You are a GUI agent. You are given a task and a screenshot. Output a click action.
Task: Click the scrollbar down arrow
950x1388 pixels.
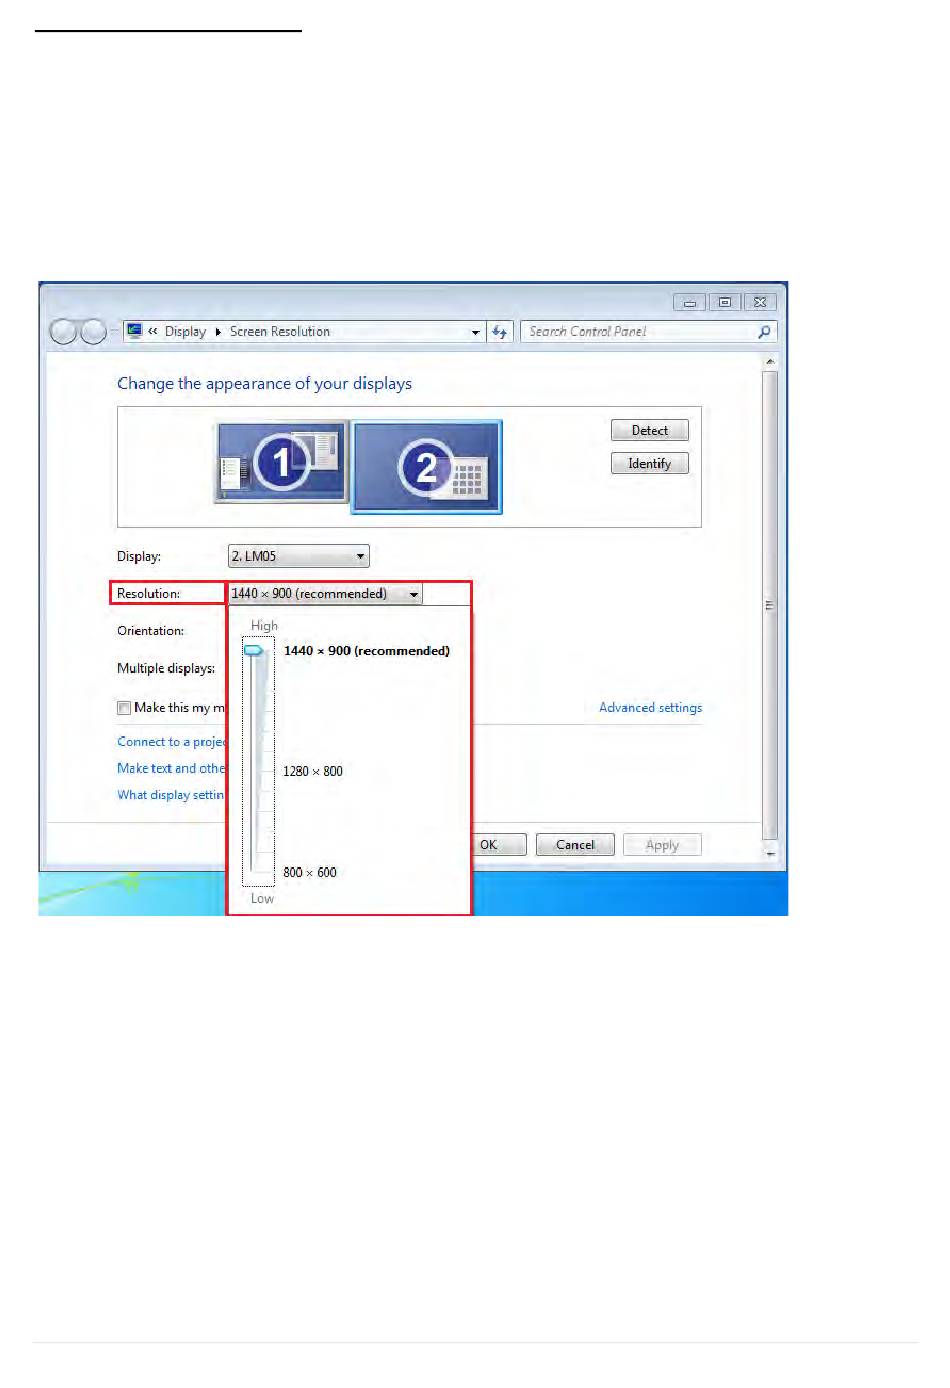coord(769,853)
